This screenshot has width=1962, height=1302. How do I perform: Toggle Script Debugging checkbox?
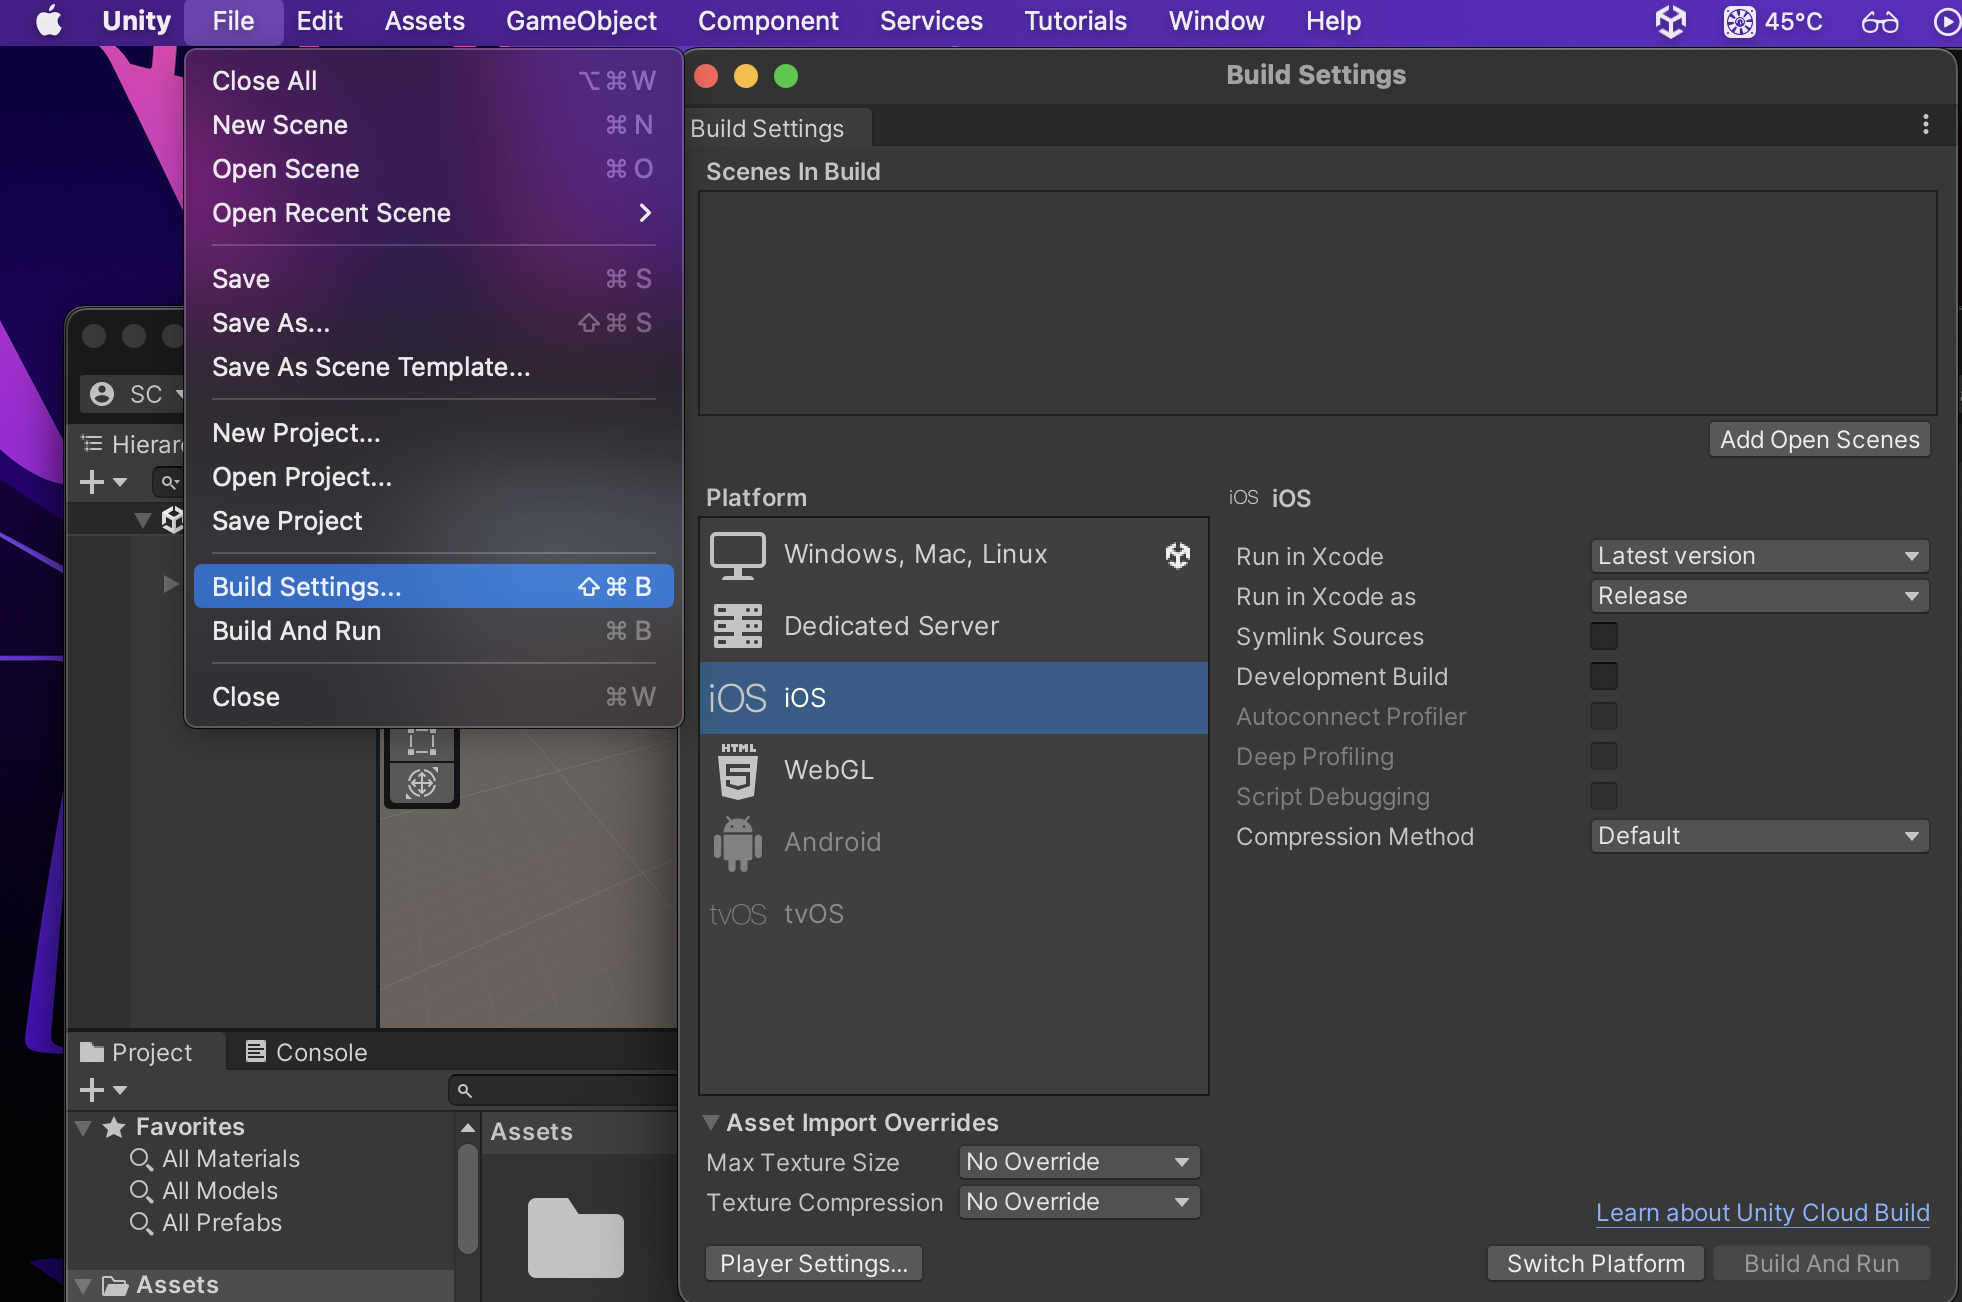(x=1604, y=796)
